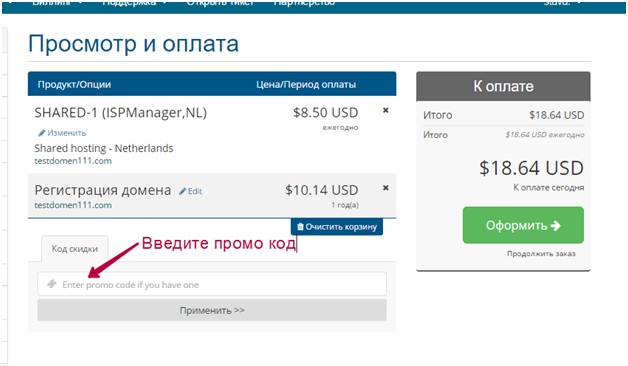Click the tag icon in promo field
This screenshot has height=366, width=628.
(52, 284)
